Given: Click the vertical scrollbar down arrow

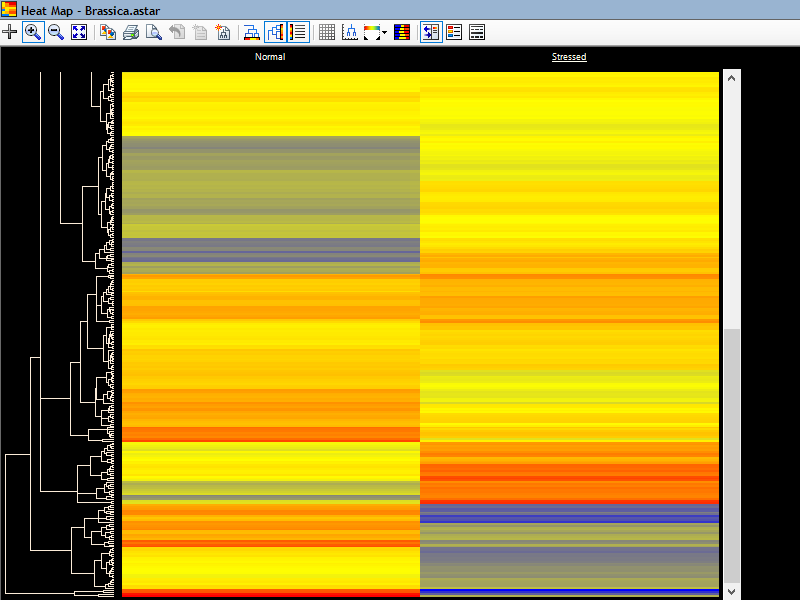Looking at the screenshot, I should 731,591.
